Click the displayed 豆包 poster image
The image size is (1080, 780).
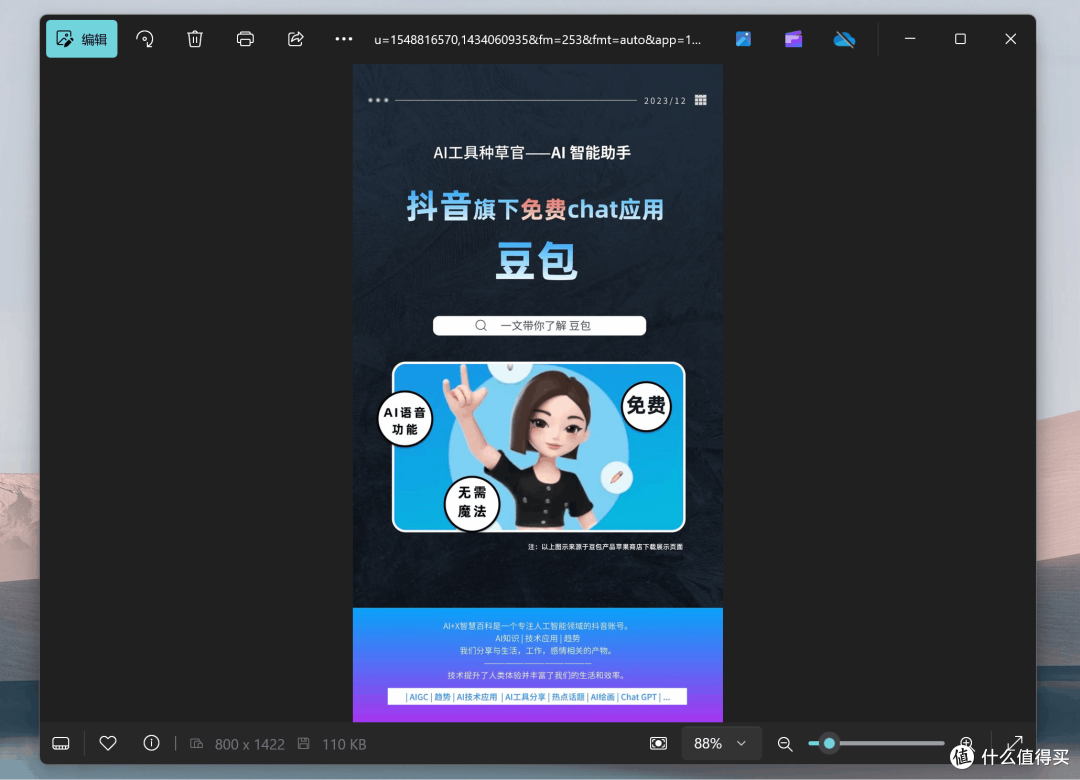click(538, 393)
